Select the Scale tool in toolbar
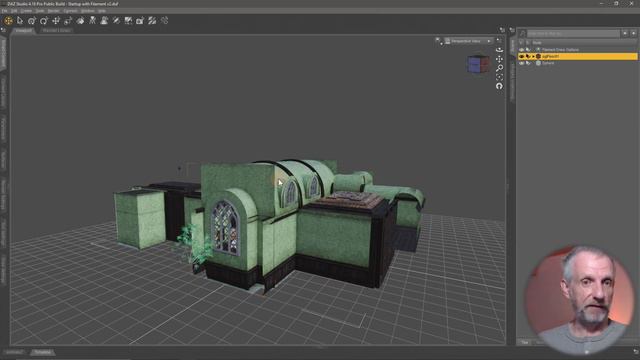The image size is (640, 360). (x=68, y=20)
